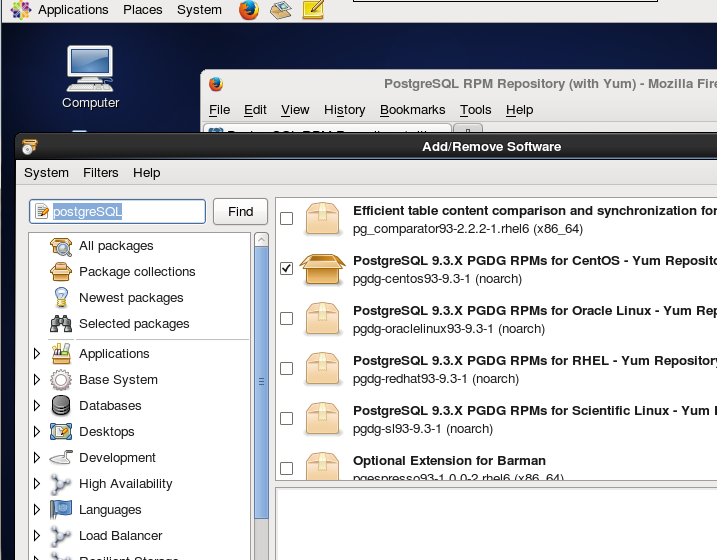This screenshot has height=560, width=717.
Task: Click the scroll-up arrow of the category list
Action: pos(261,240)
